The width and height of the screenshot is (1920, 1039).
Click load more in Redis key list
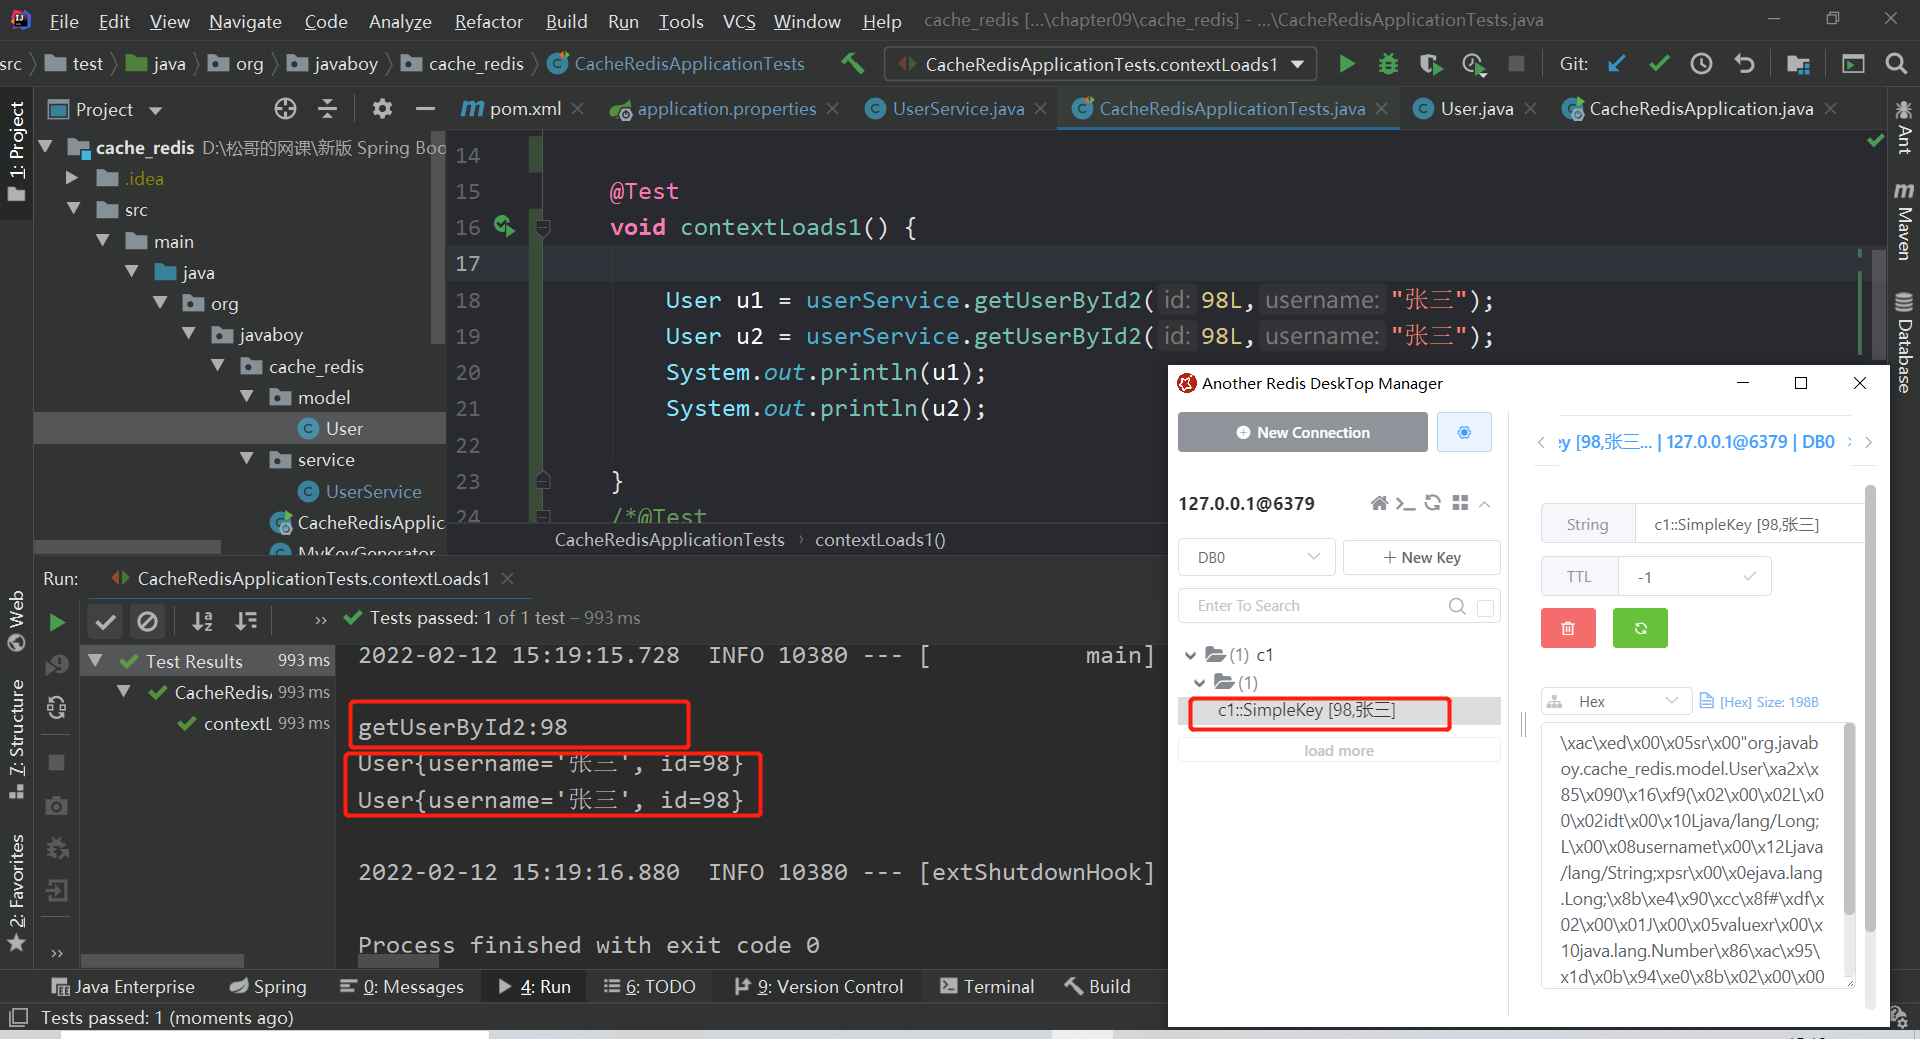(x=1338, y=750)
